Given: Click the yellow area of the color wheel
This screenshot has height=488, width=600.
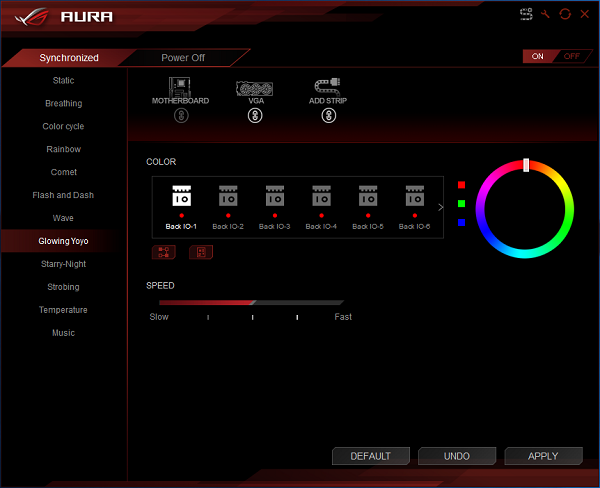Looking at the screenshot, I should (561, 182).
